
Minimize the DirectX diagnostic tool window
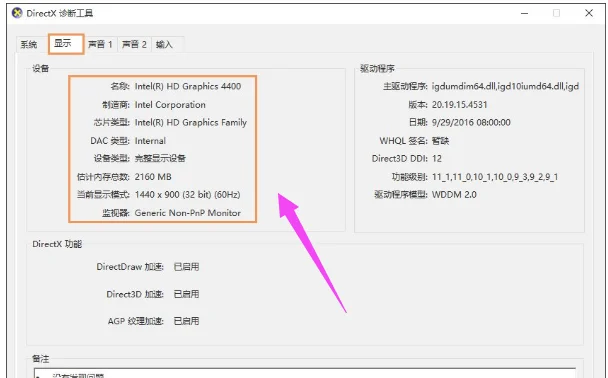point(525,13)
